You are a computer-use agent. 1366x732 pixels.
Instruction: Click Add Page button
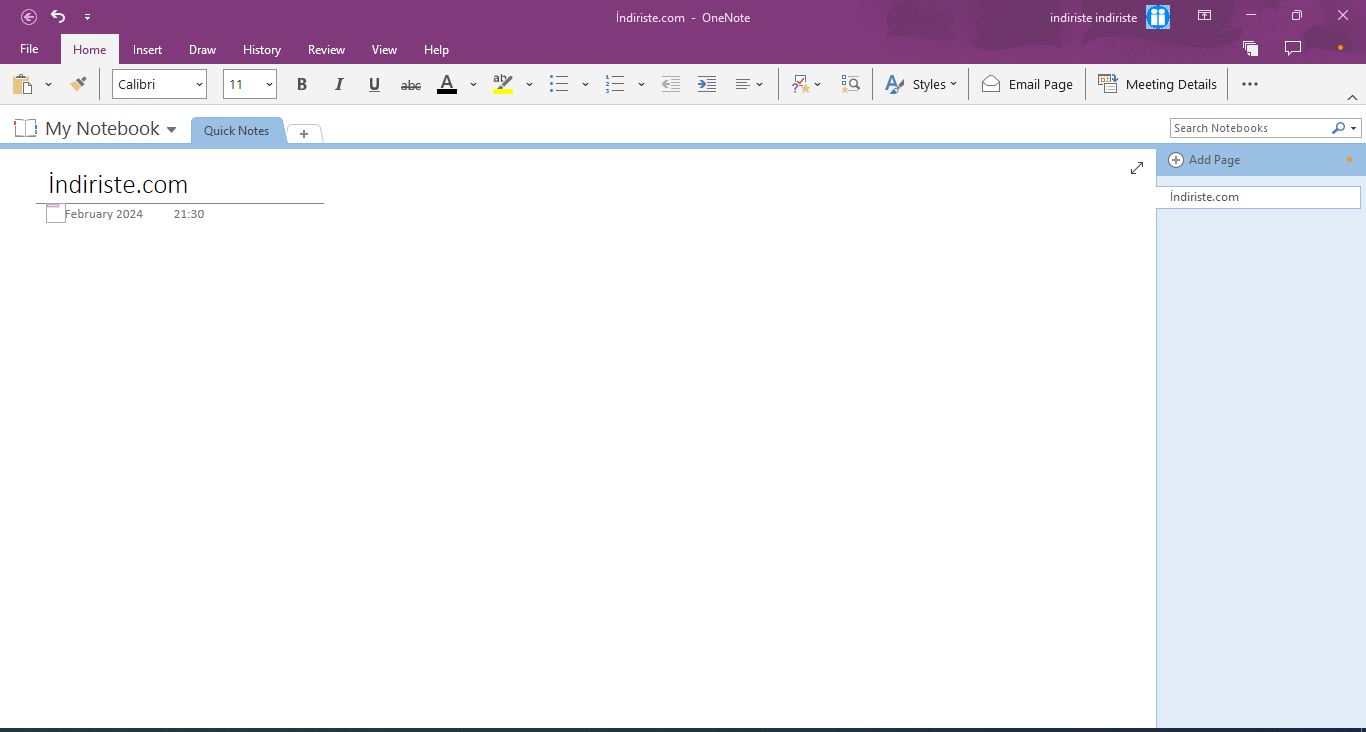tap(1204, 160)
